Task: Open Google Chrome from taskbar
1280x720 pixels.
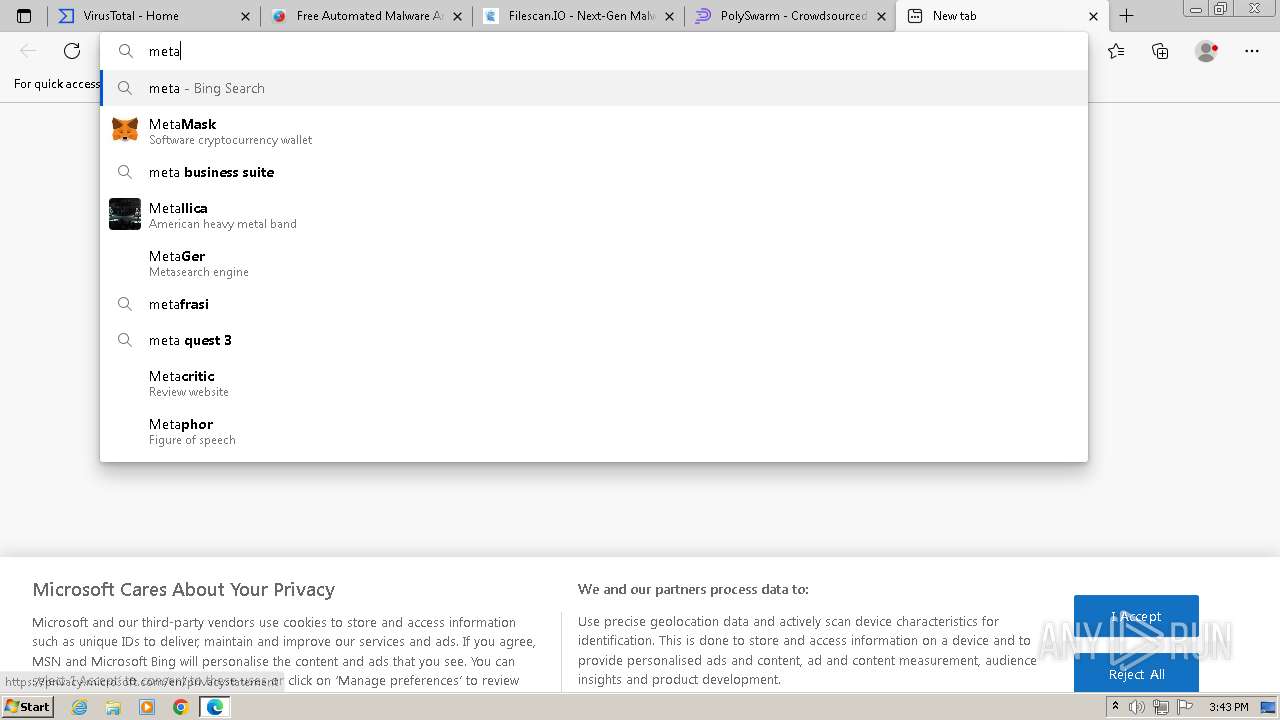Action: click(181, 707)
